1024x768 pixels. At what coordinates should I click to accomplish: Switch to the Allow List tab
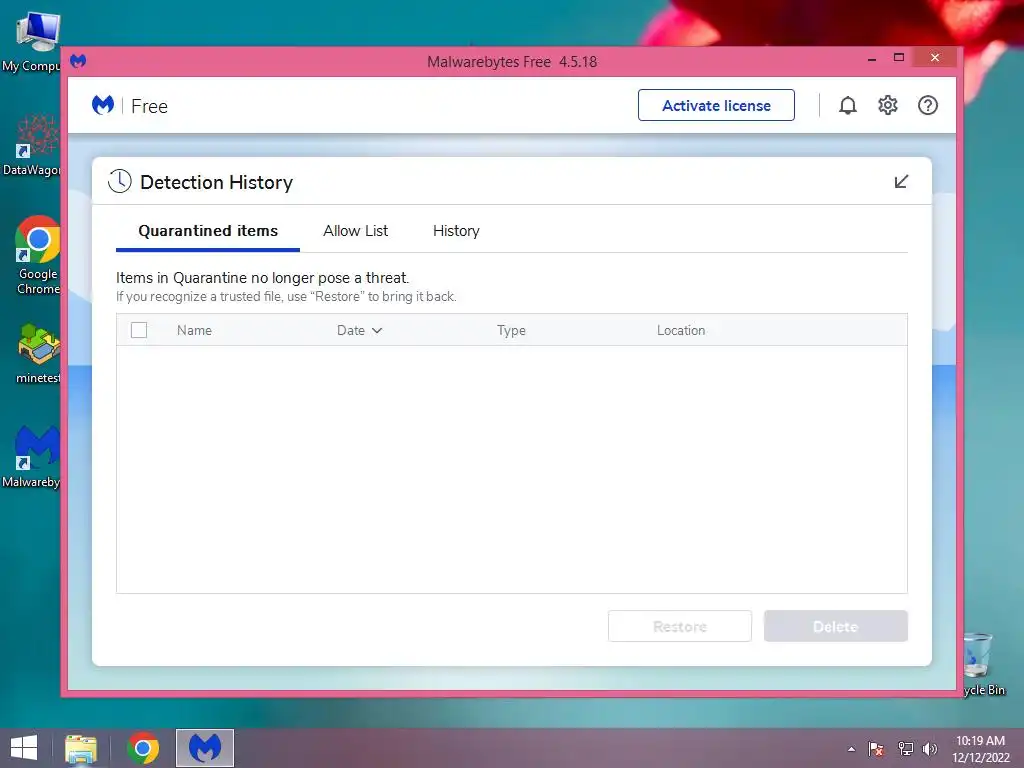click(x=355, y=231)
